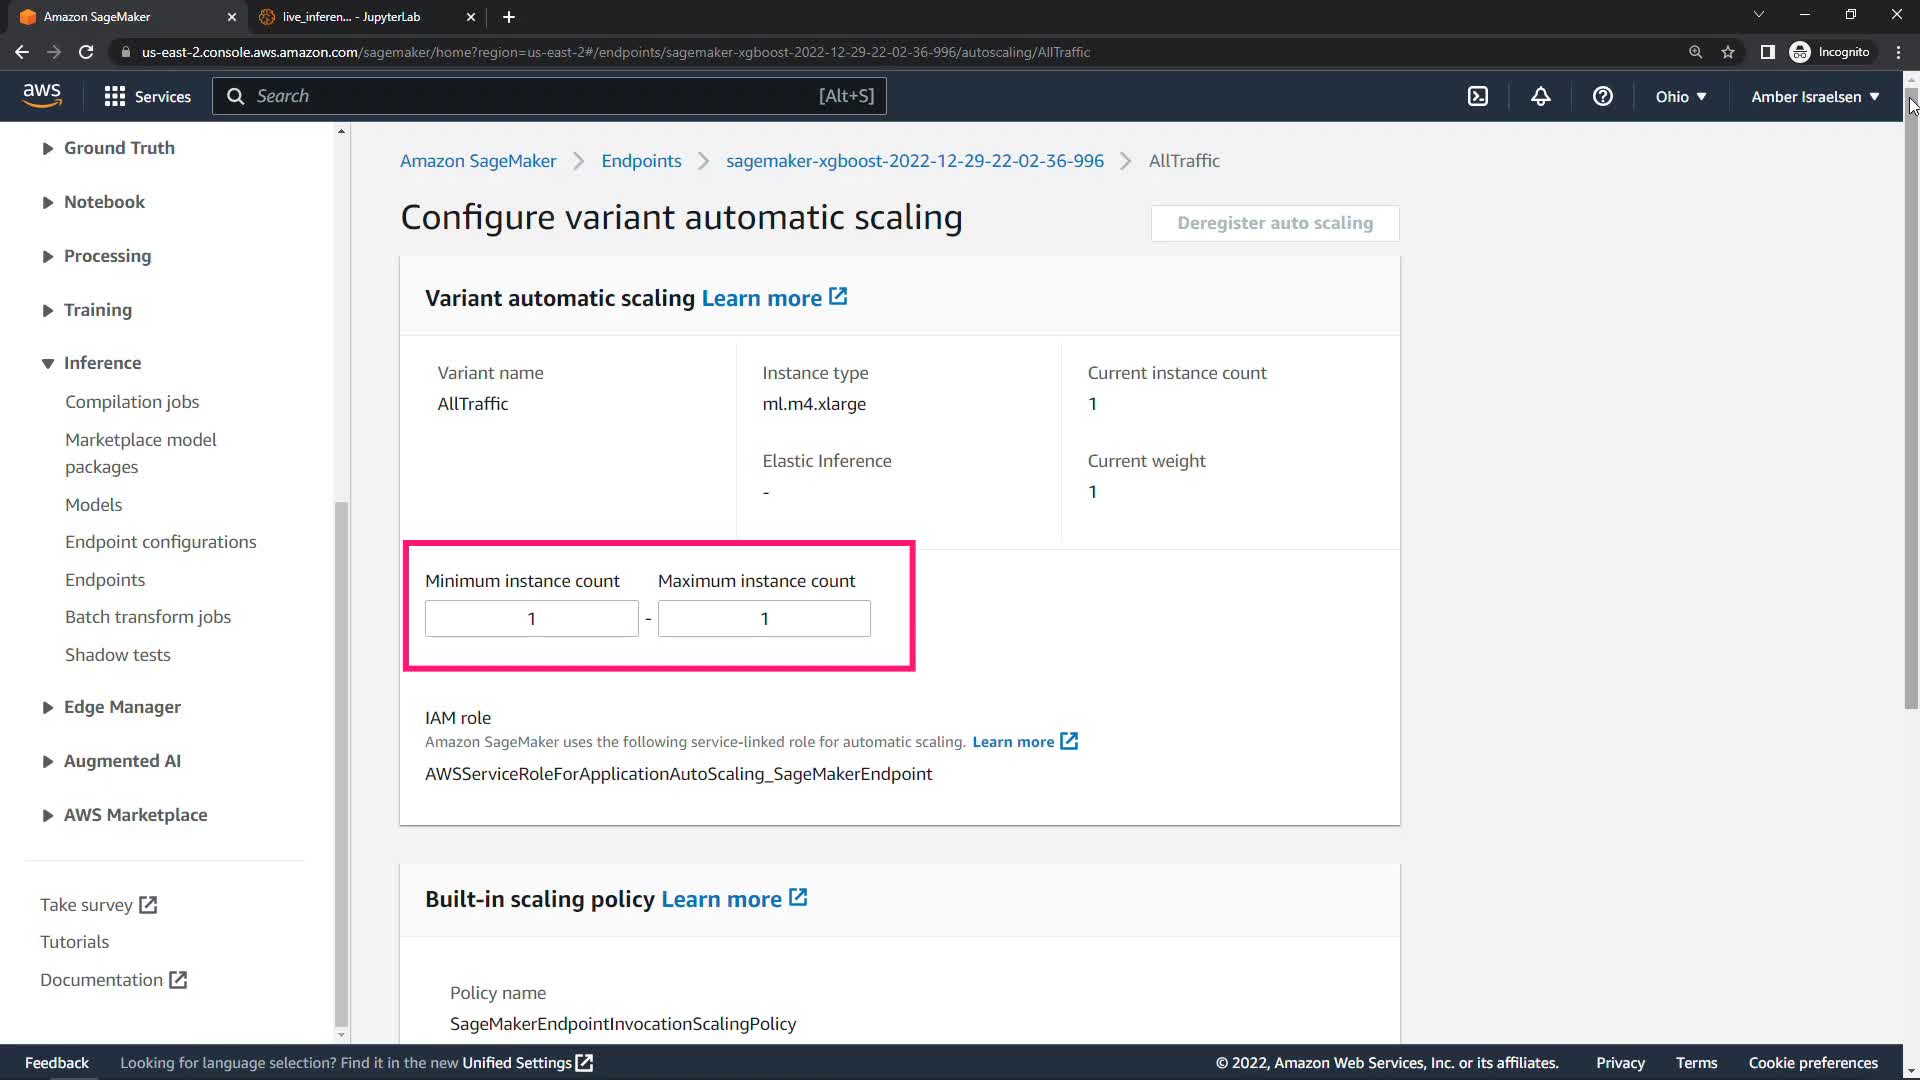Open the AWS CloudShell icon
Screen dimensions: 1920x1080
coord(1478,96)
